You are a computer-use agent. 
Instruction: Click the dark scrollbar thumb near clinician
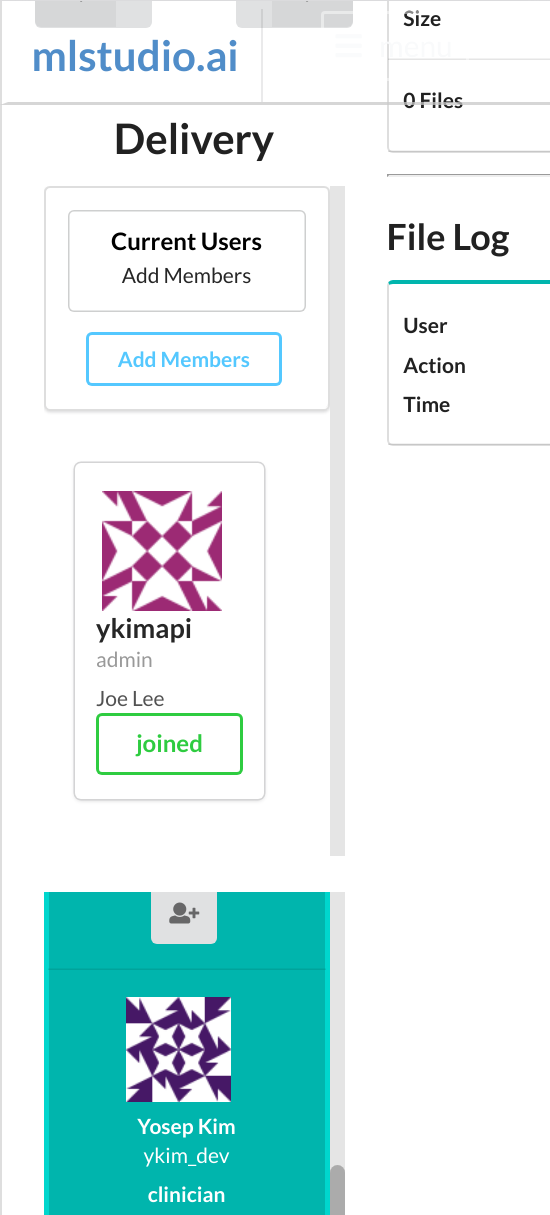[x=338, y=1190]
